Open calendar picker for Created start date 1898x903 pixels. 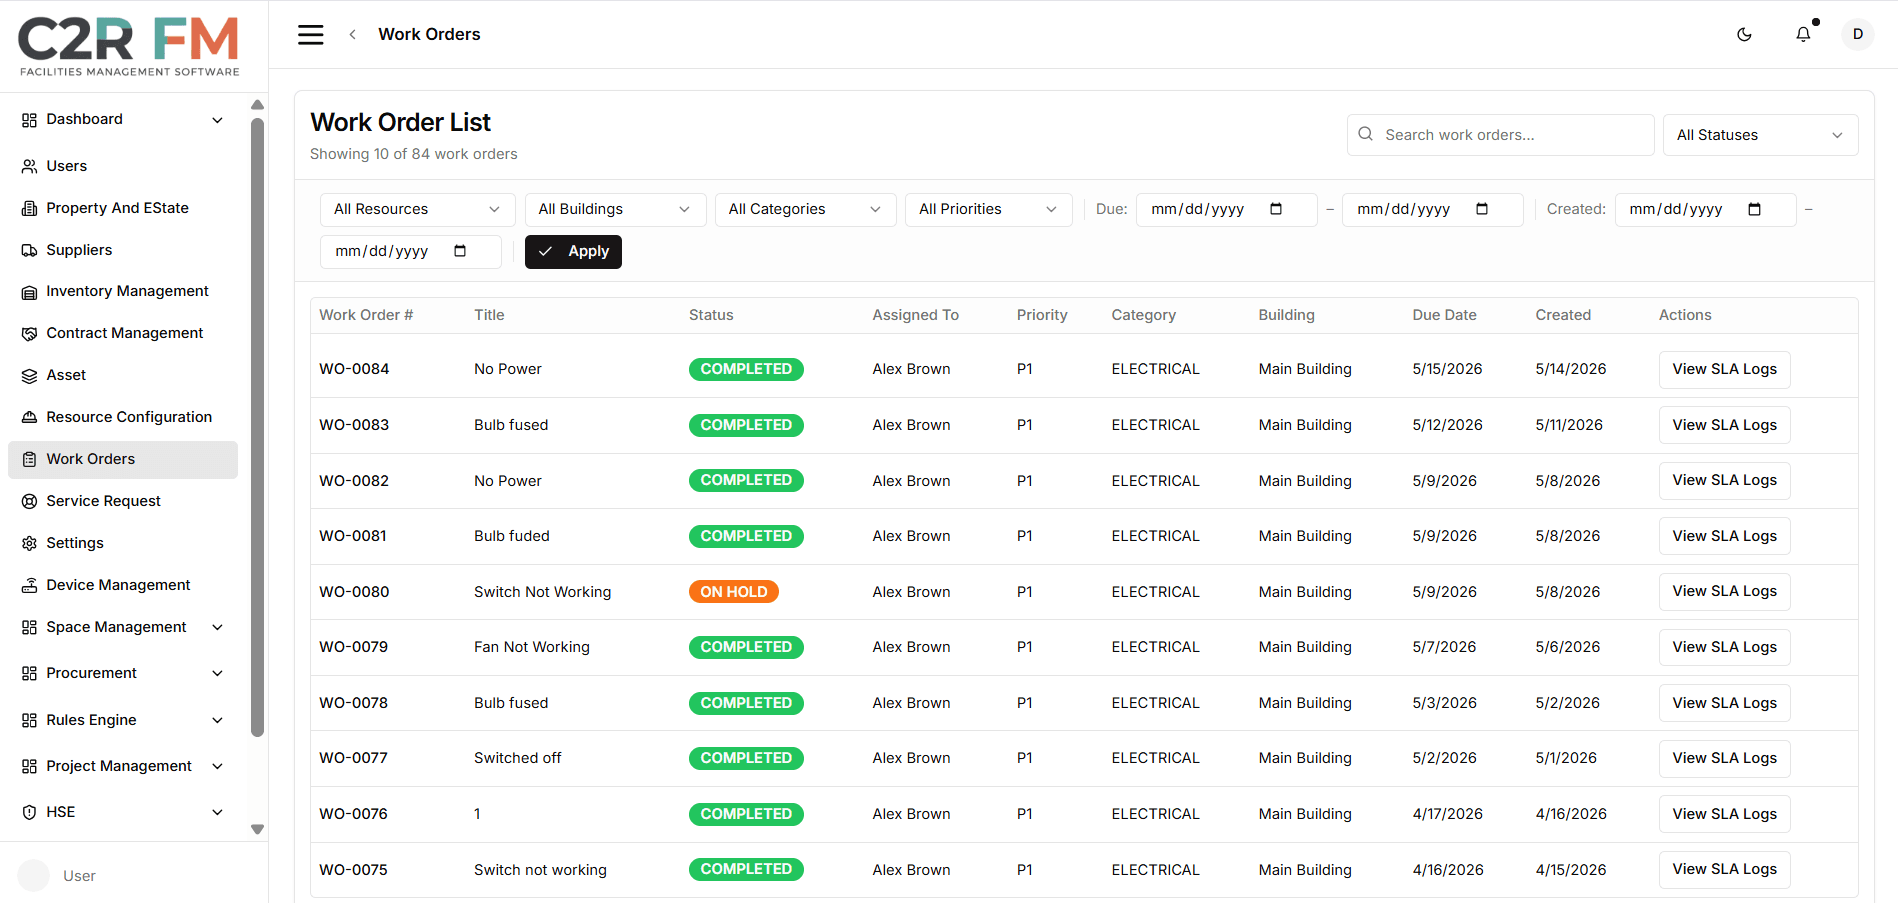pos(1754,209)
